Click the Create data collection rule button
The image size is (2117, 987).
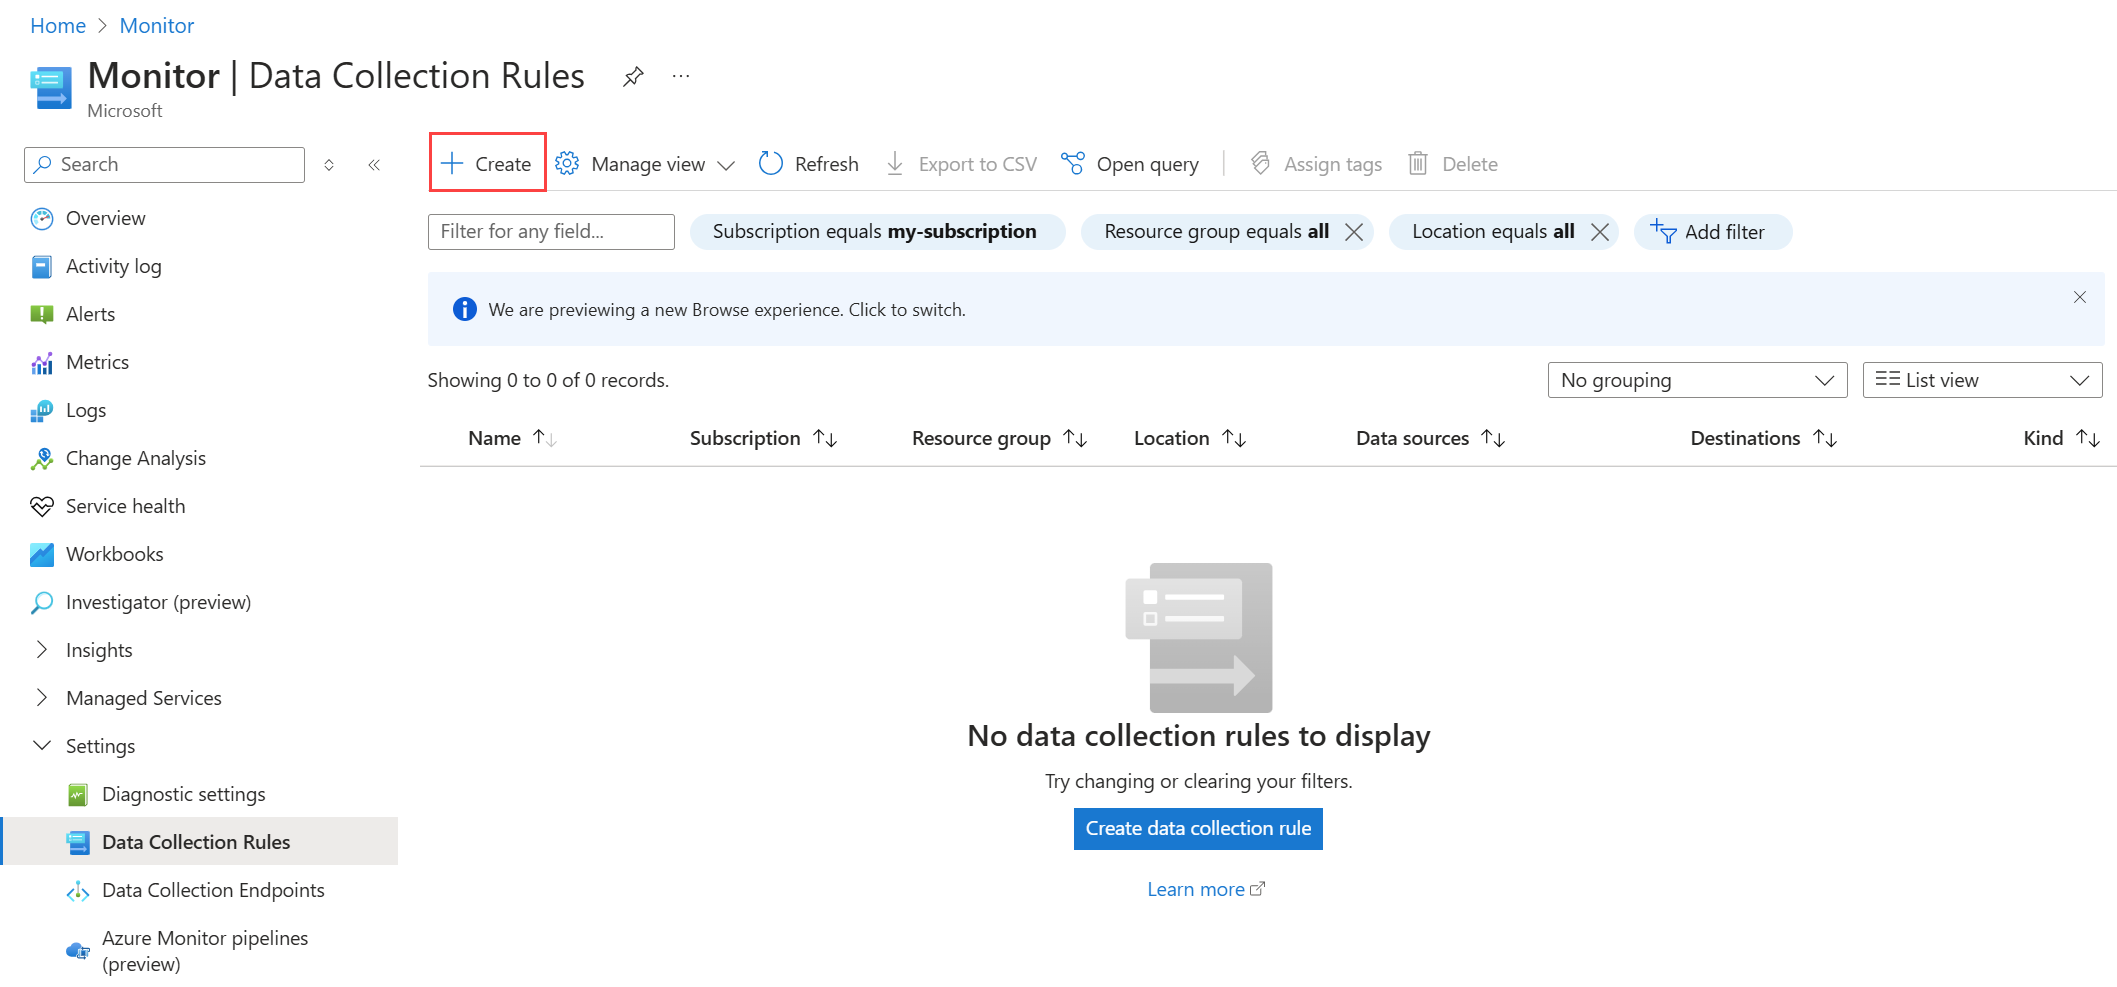(x=1198, y=828)
